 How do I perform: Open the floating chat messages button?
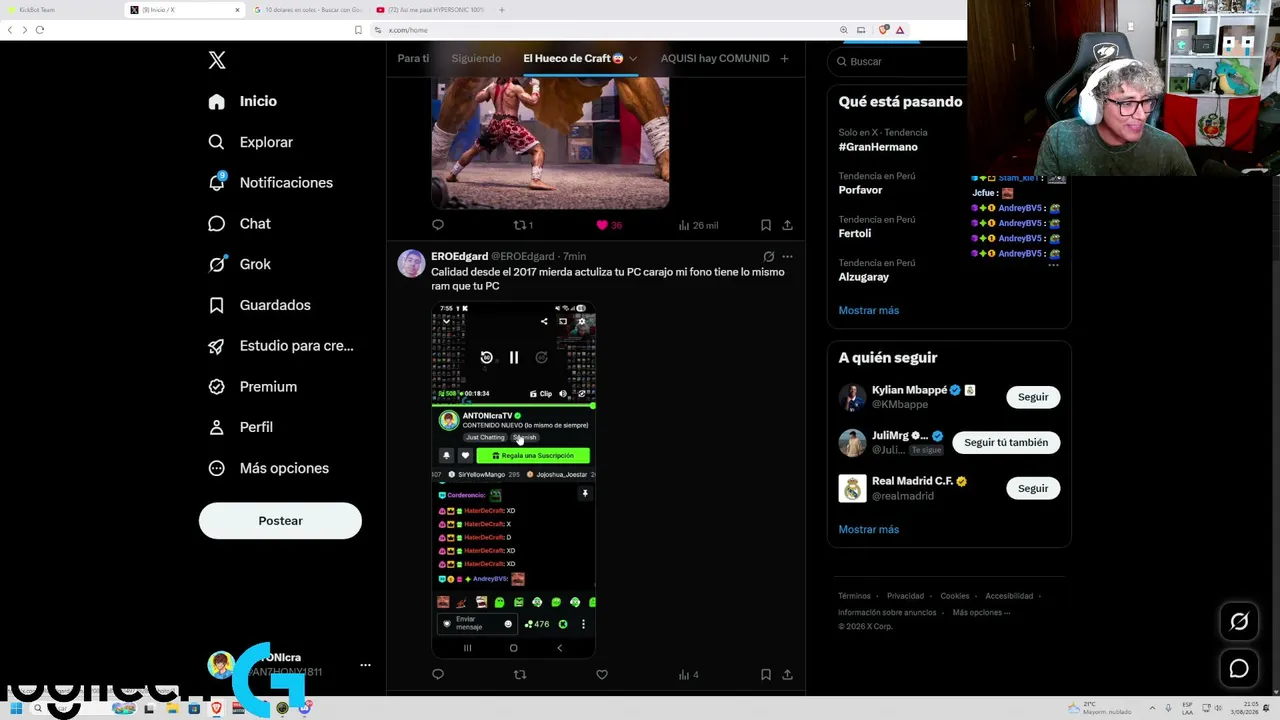coord(1239,669)
